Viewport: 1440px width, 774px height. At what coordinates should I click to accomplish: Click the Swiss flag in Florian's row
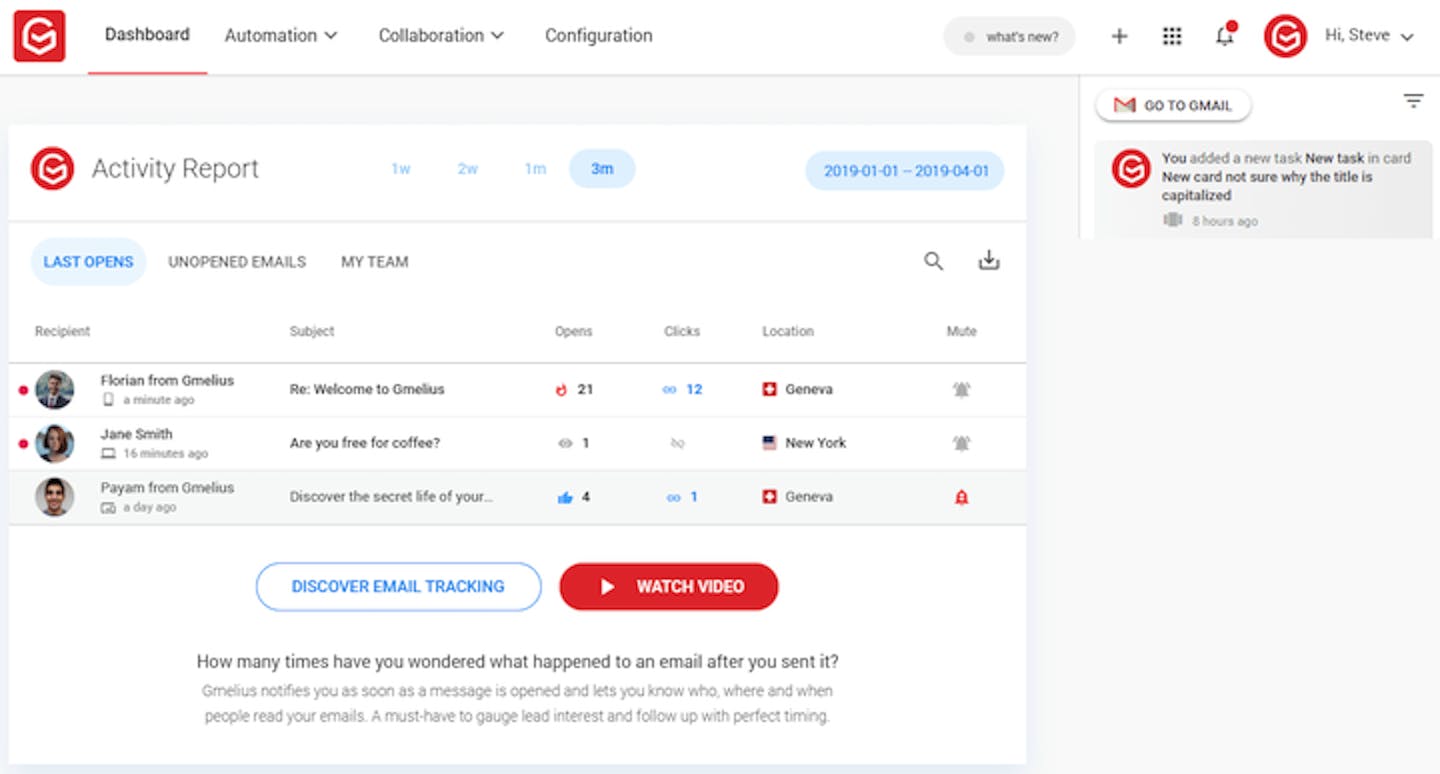[769, 390]
